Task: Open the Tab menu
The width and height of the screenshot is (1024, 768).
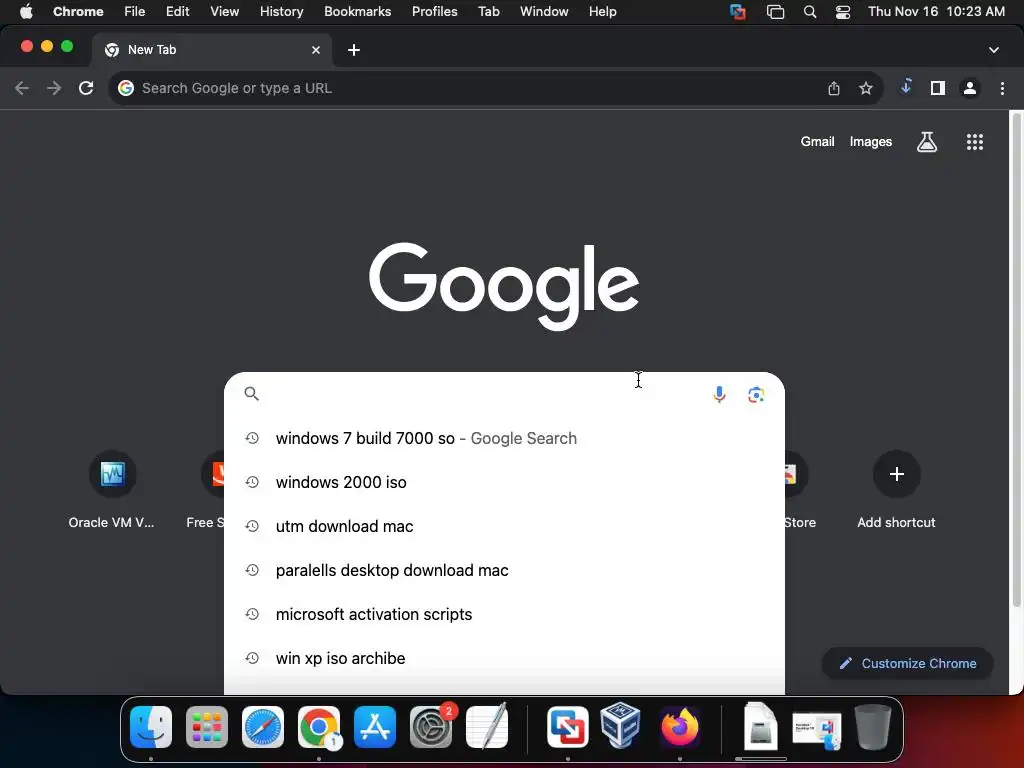Action: click(488, 11)
